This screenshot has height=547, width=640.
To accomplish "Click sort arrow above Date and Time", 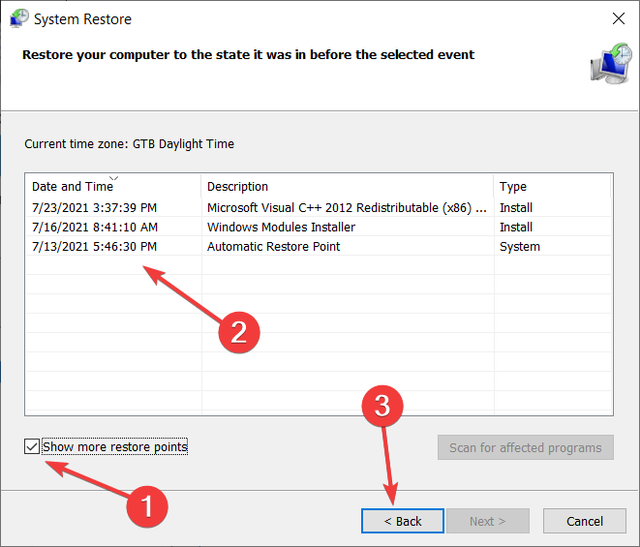I will [113, 178].
